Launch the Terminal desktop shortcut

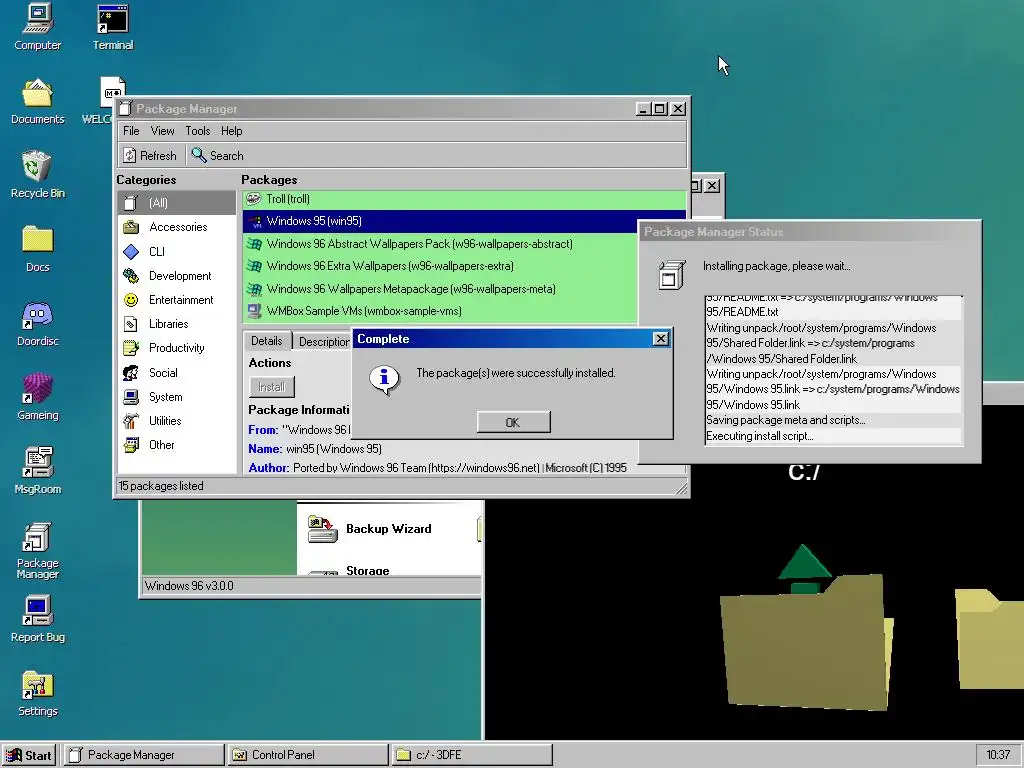click(x=112, y=27)
